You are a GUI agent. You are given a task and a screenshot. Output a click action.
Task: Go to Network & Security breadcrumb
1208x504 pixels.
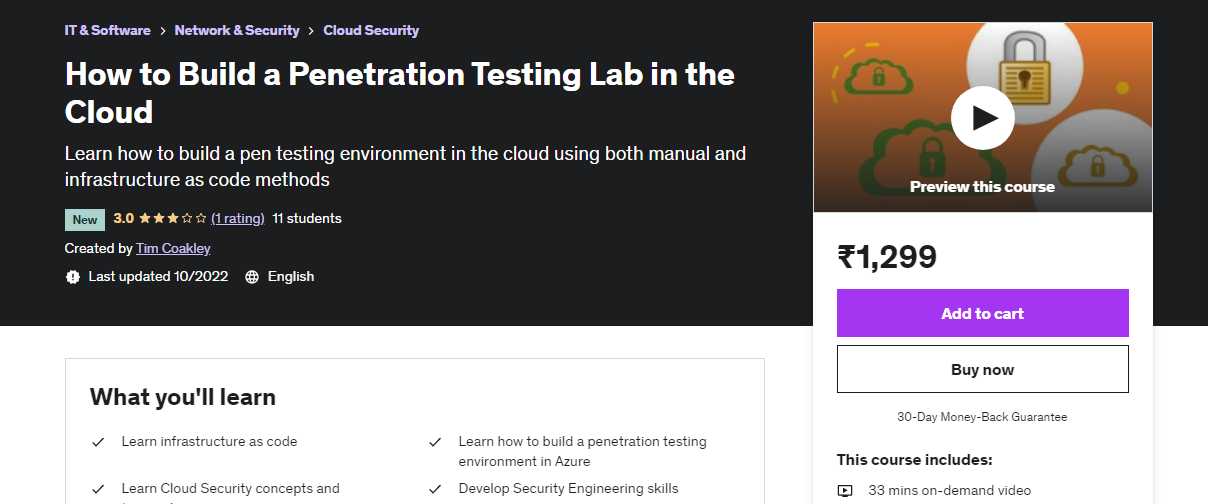[x=237, y=30]
